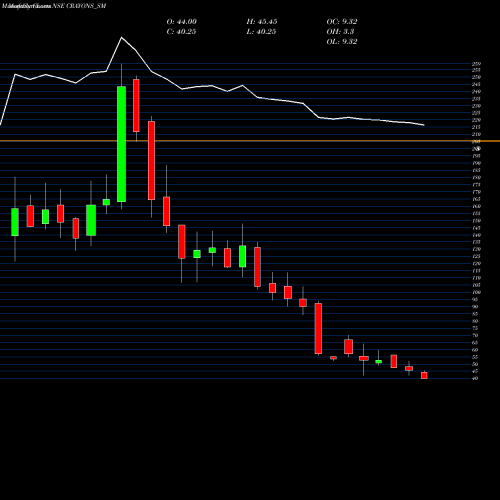This screenshot has width=500, height=500.
Task: Click the orange horizontal price level line
Action: click(x=250, y=141)
